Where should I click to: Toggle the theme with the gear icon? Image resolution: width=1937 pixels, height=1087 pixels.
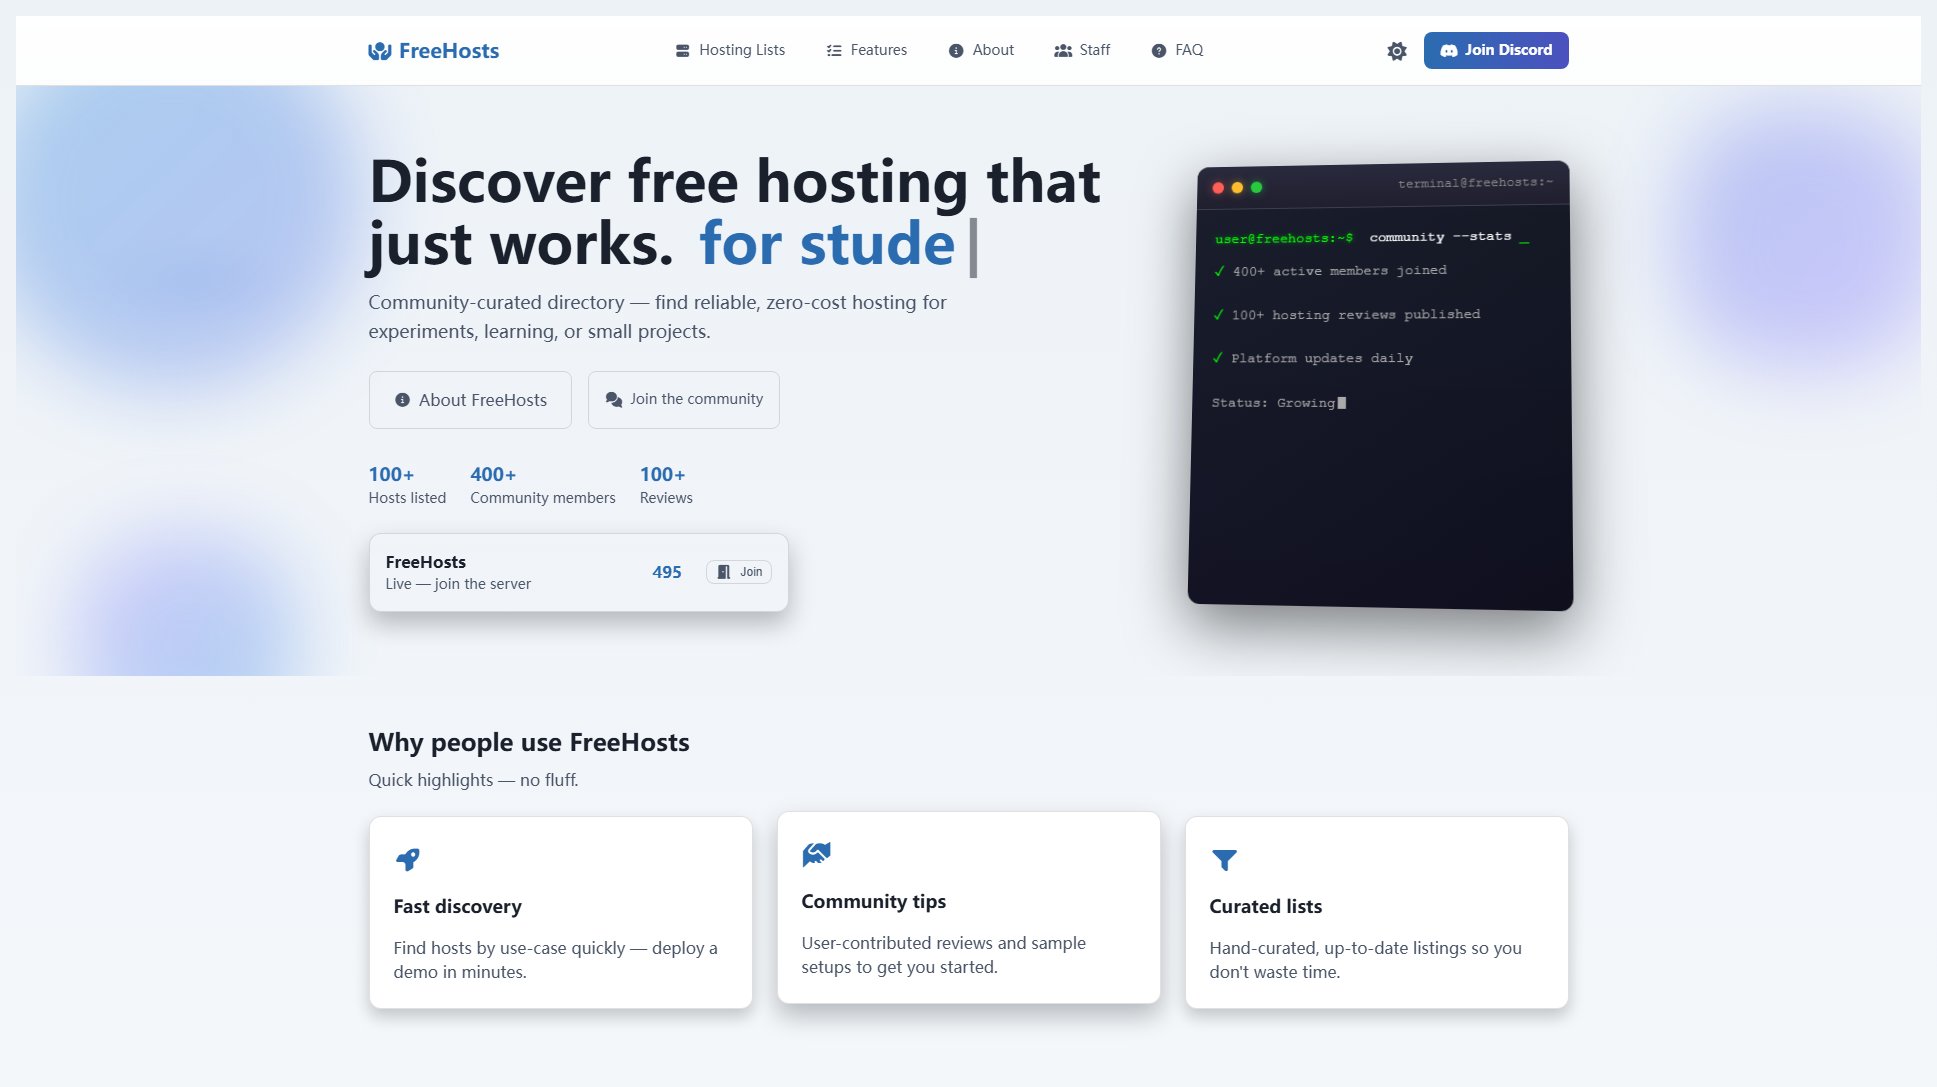pos(1396,50)
